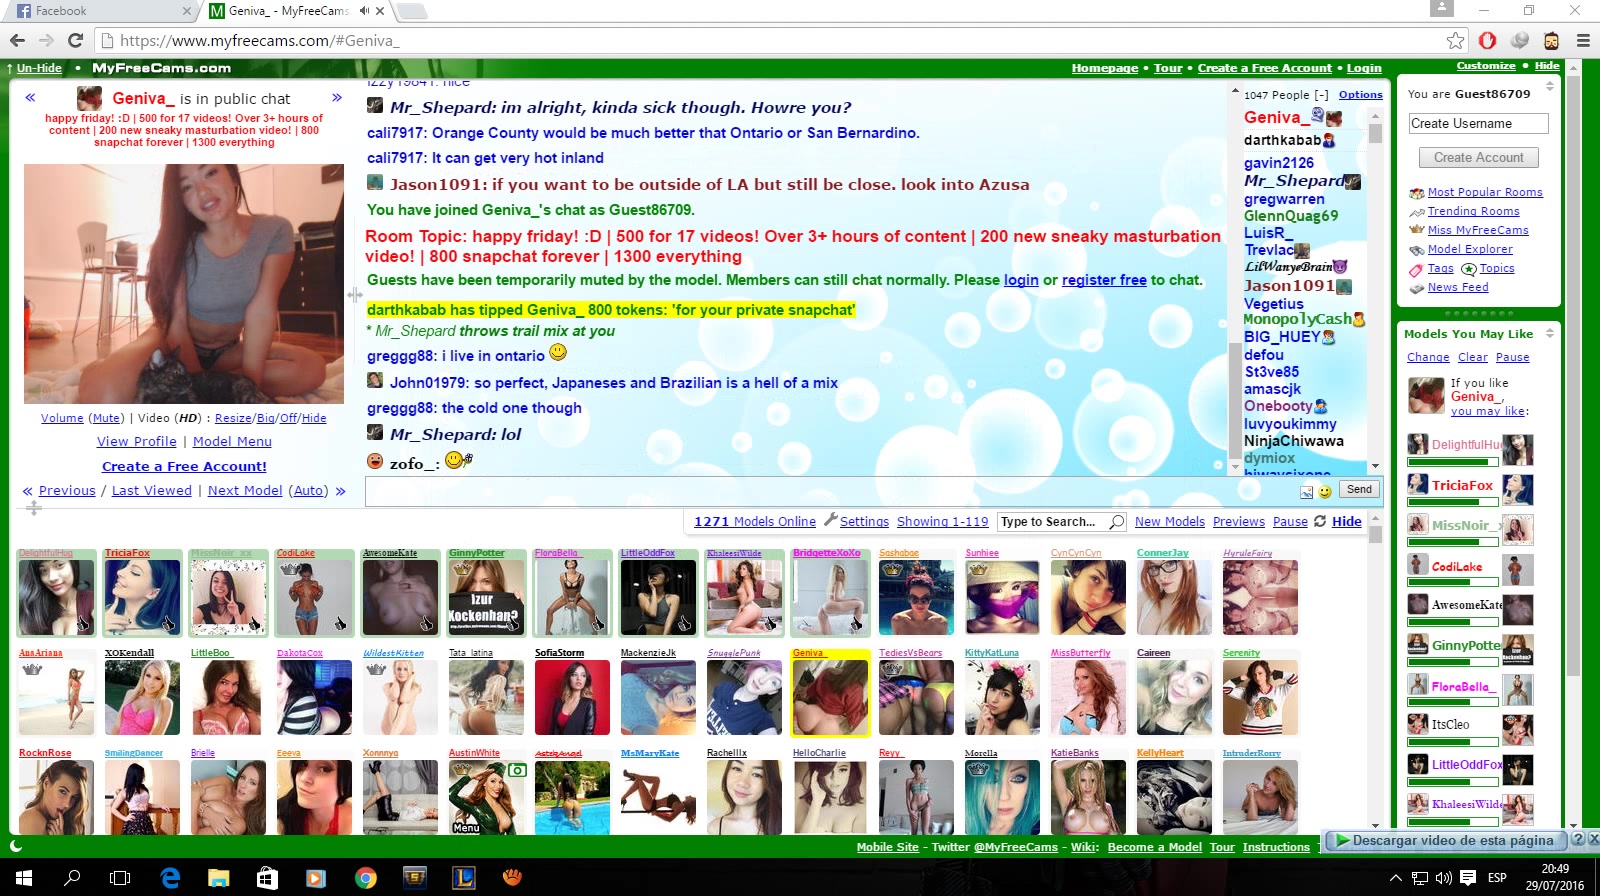Image resolution: width=1600 pixels, height=896 pixels.
Task: Open chat Options link
Action: [1361, 94]
